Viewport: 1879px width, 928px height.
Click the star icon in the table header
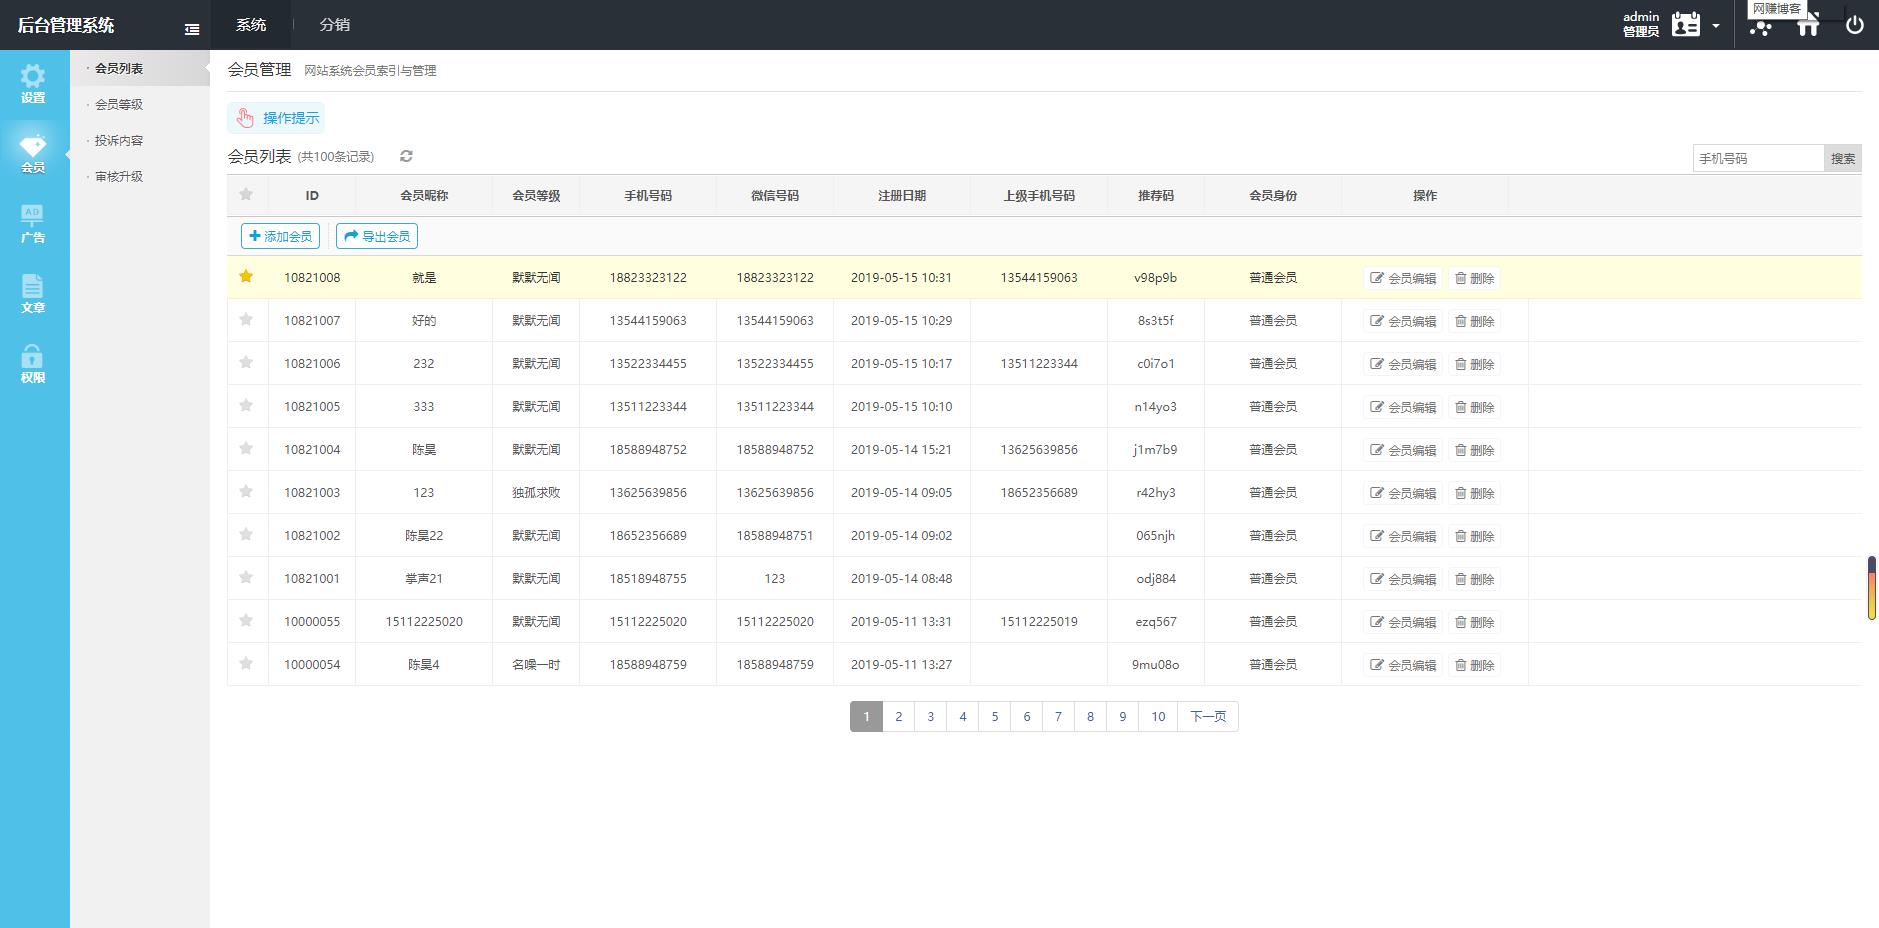point(246,194)
